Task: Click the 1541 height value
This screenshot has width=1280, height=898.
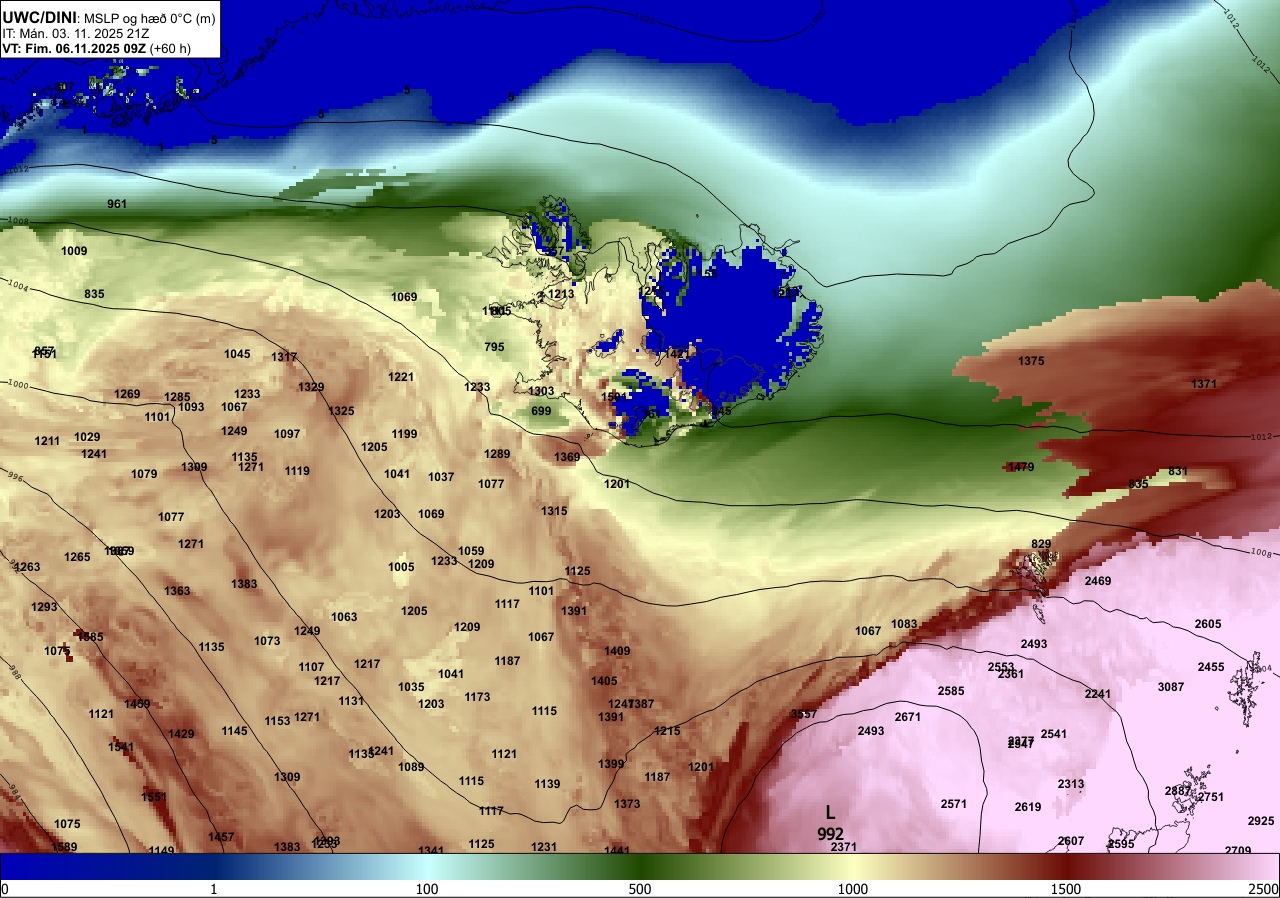Action: (121, 747)
